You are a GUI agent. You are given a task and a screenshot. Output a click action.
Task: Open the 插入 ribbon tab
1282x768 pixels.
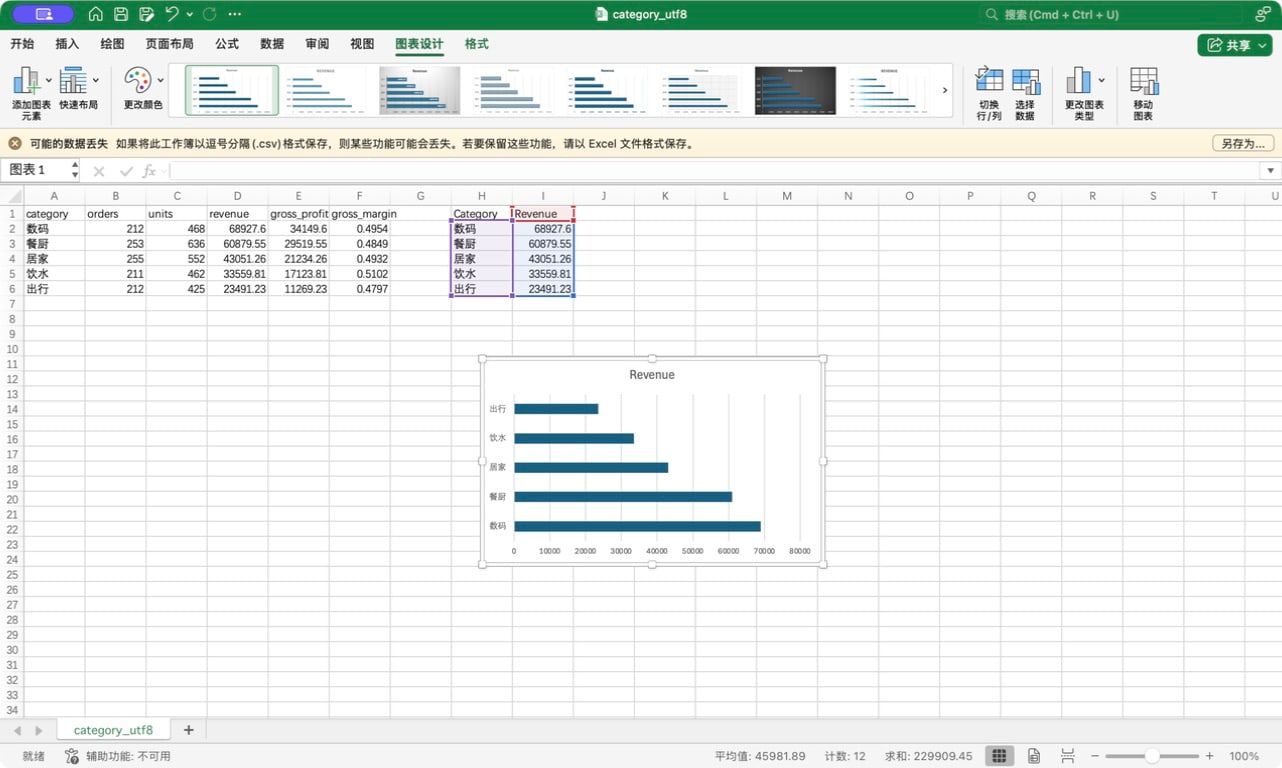click(x=67, y=44)
